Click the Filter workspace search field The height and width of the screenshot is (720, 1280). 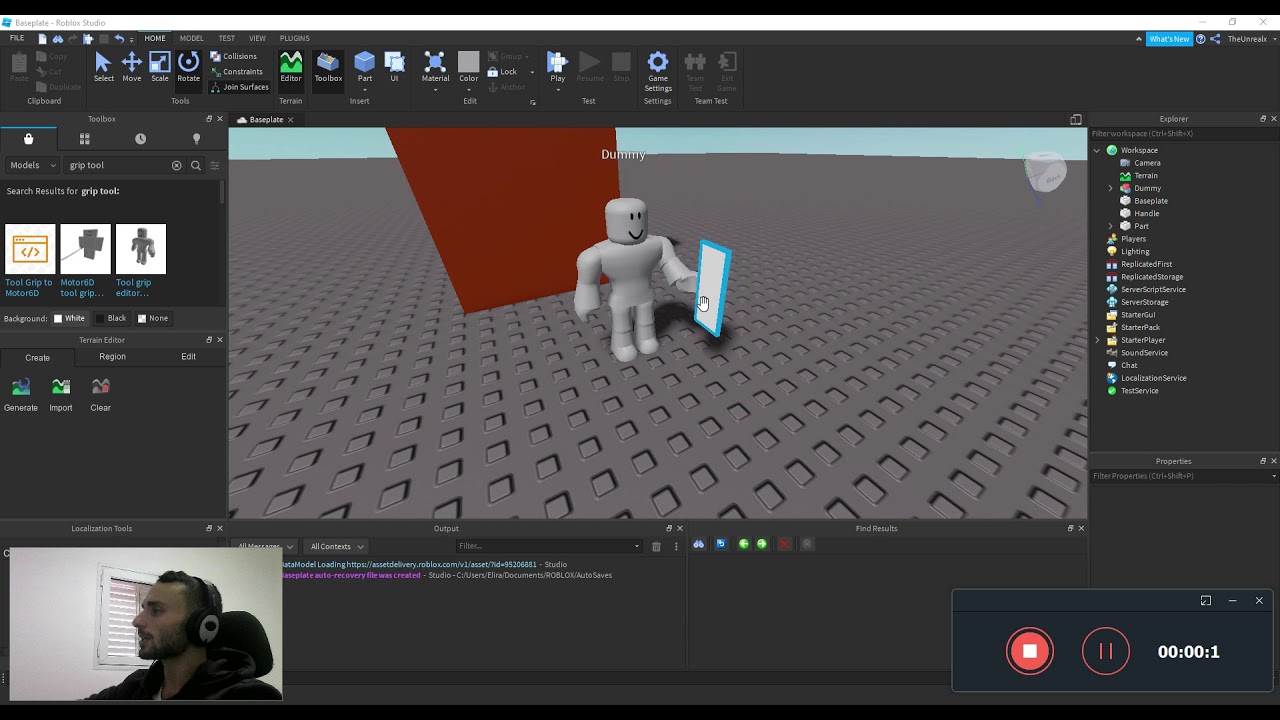pos(1184,134)
